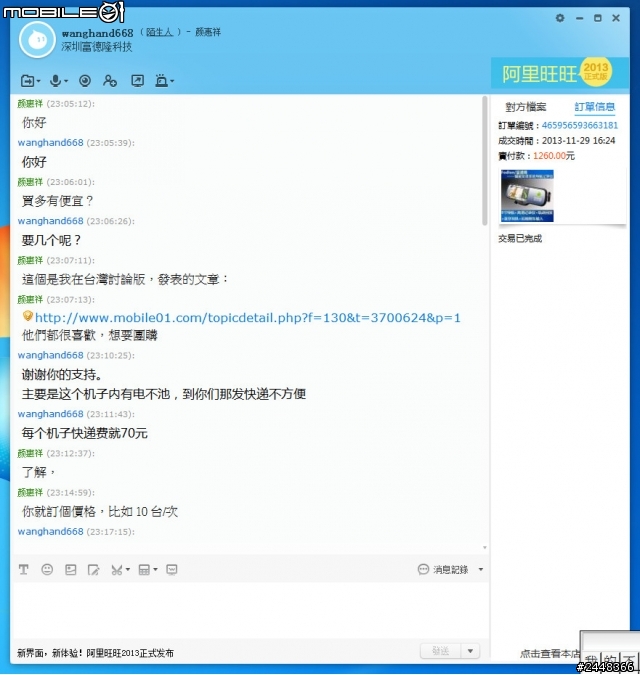This screenshot has height=675, width=640.
Task: Click the message 這個是我在台灣討論版，發表的文章：
Action: click(x=125, y=279)
